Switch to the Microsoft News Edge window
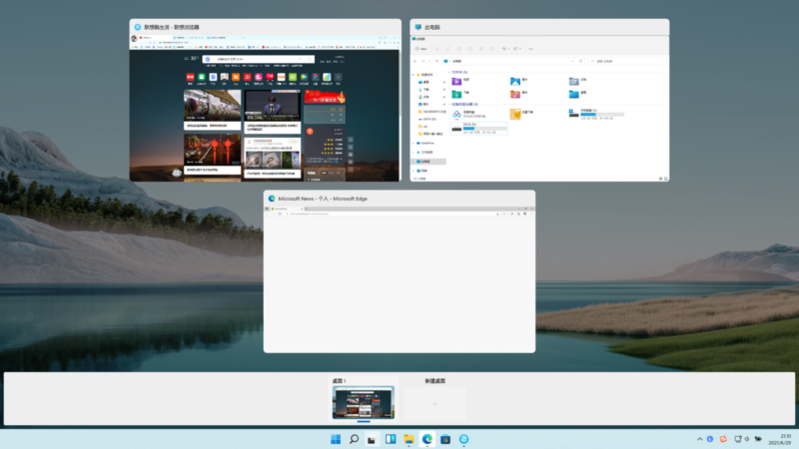Viewport: 799px width, 449px height. [399, 279]
